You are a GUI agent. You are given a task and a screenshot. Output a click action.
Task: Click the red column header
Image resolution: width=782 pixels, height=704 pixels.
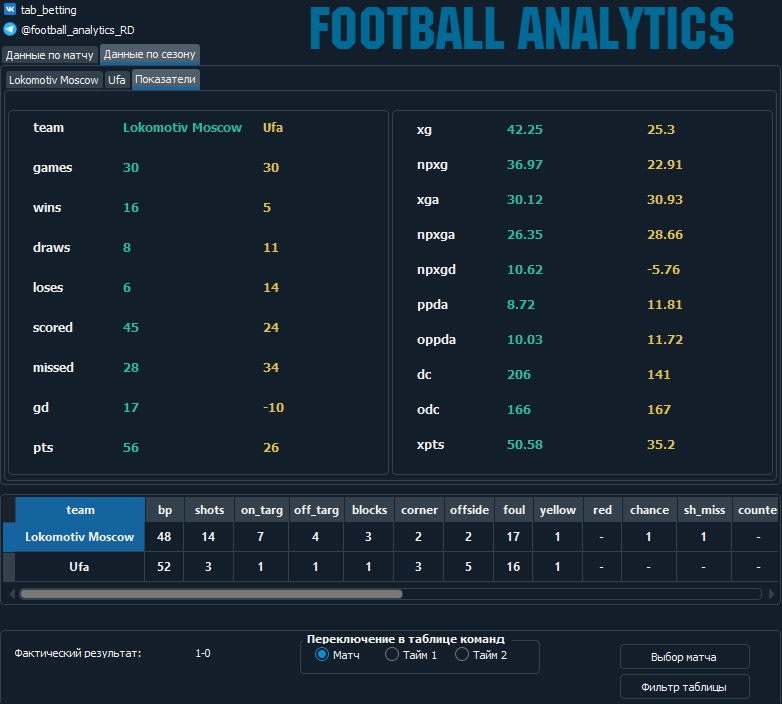[x=602, y=510]
